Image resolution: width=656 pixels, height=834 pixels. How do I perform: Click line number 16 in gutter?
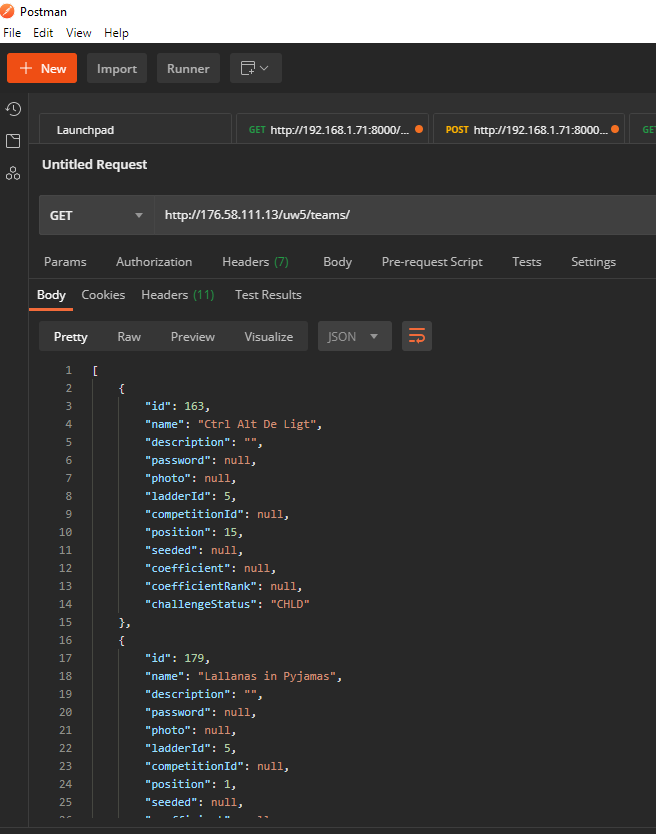65,640
